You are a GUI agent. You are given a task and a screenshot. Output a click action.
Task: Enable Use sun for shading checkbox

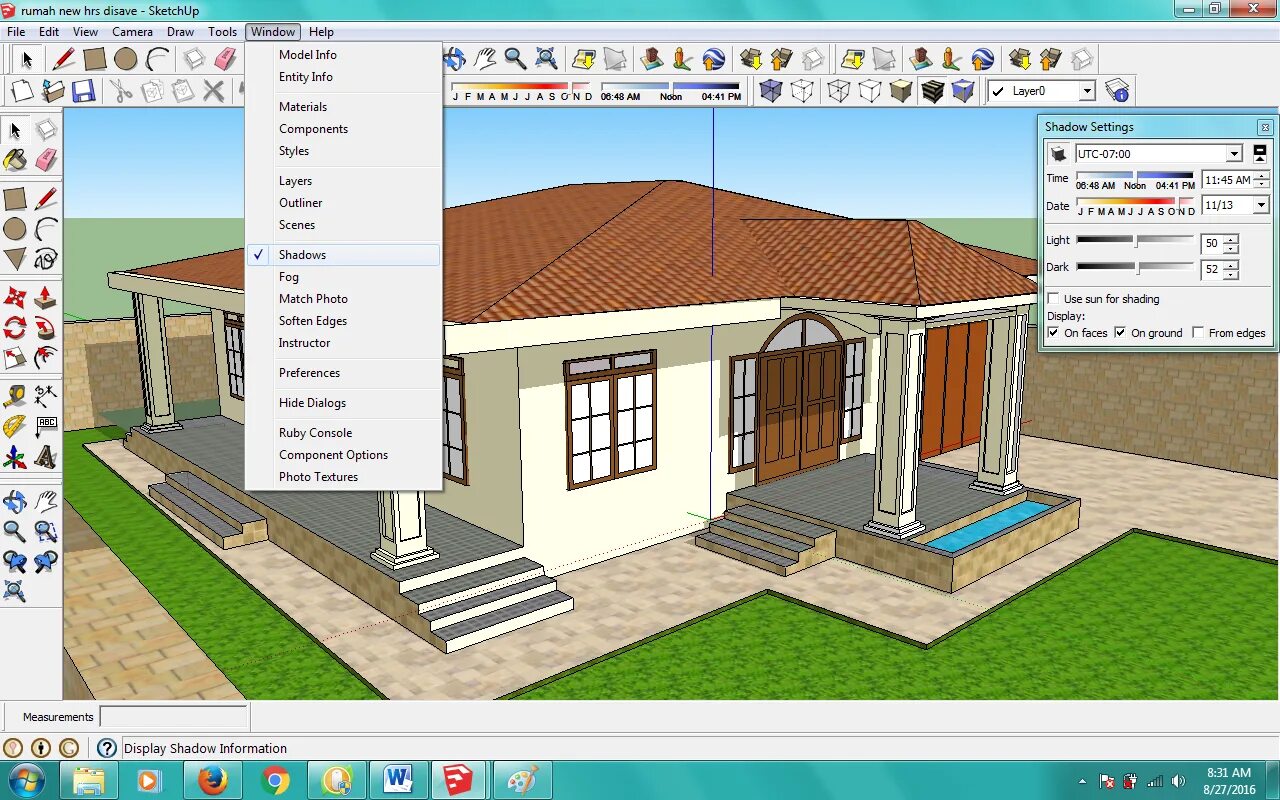(1053, 299)
